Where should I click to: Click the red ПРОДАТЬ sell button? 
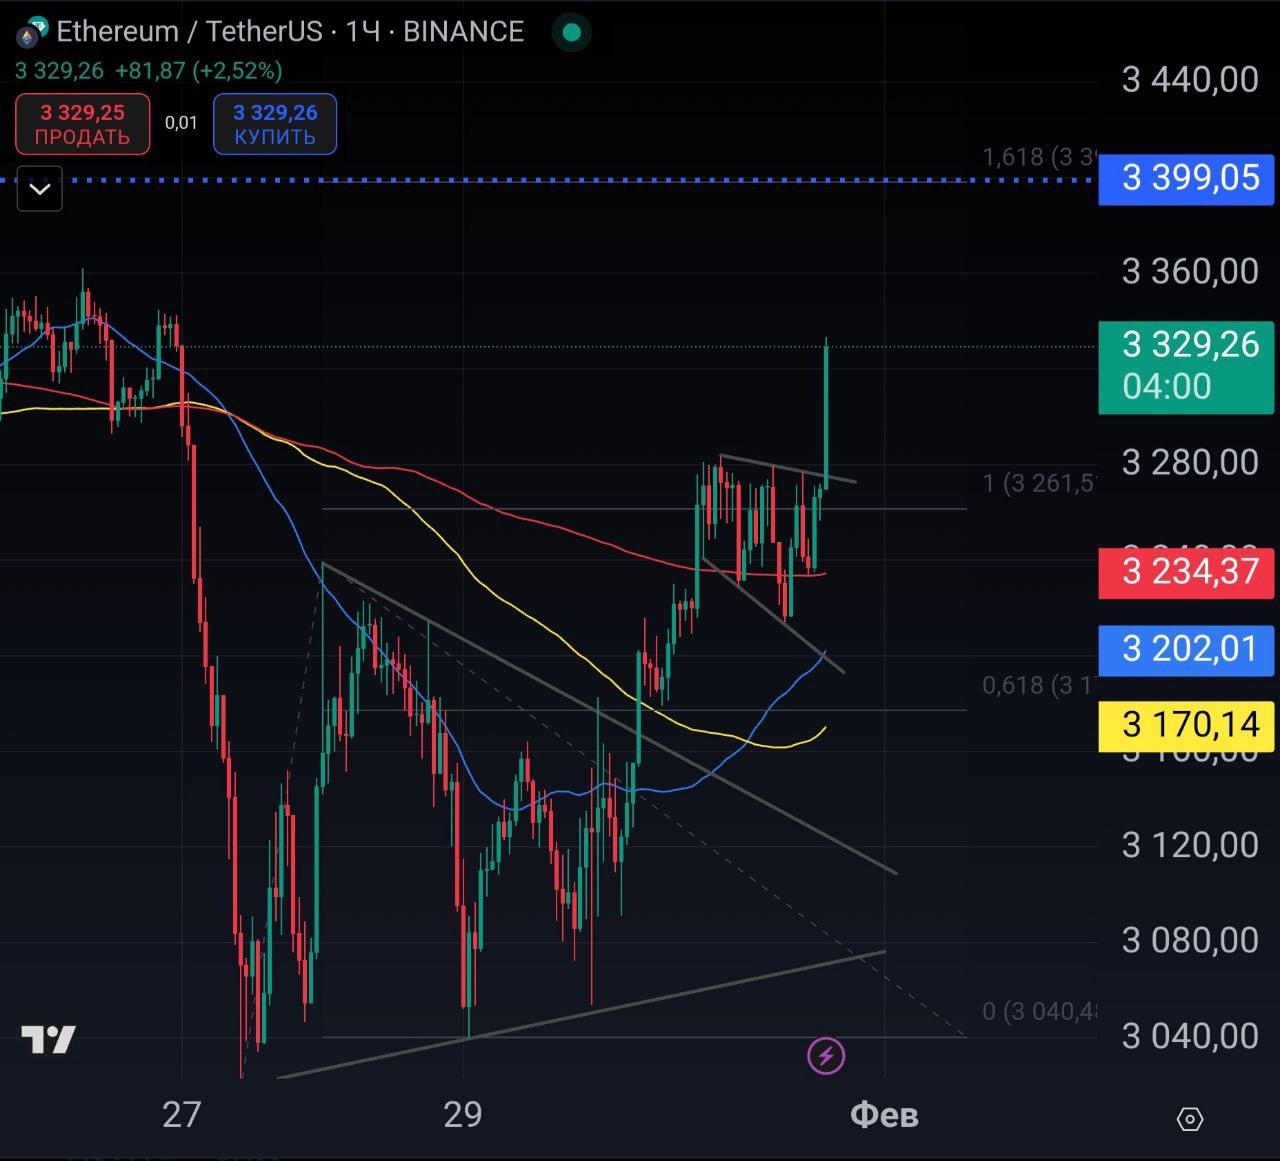(83, 124)
